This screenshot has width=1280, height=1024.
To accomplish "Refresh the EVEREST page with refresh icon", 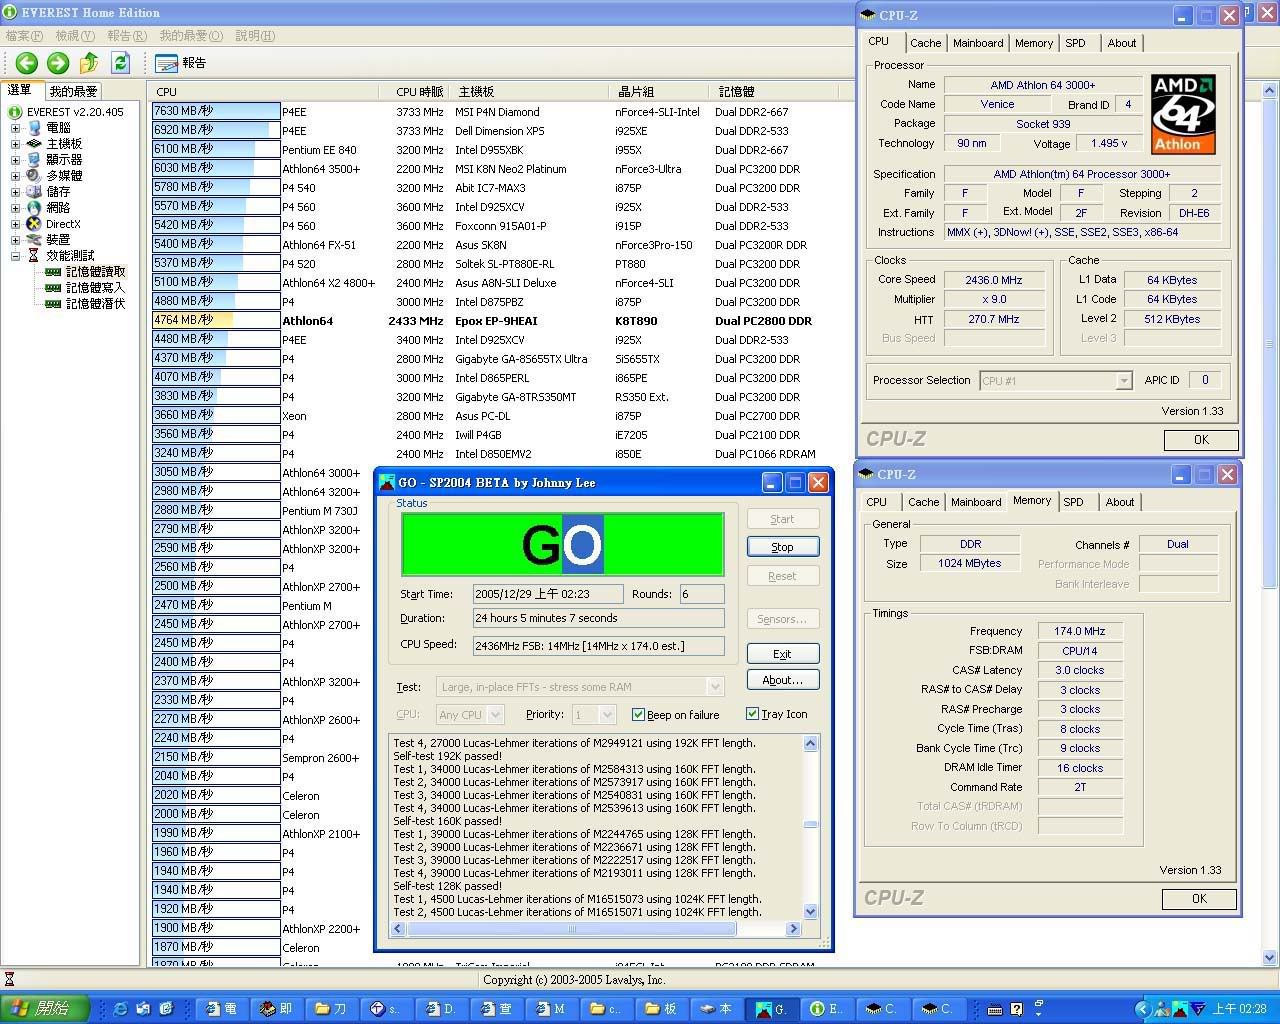I will [x=121, y=63].
